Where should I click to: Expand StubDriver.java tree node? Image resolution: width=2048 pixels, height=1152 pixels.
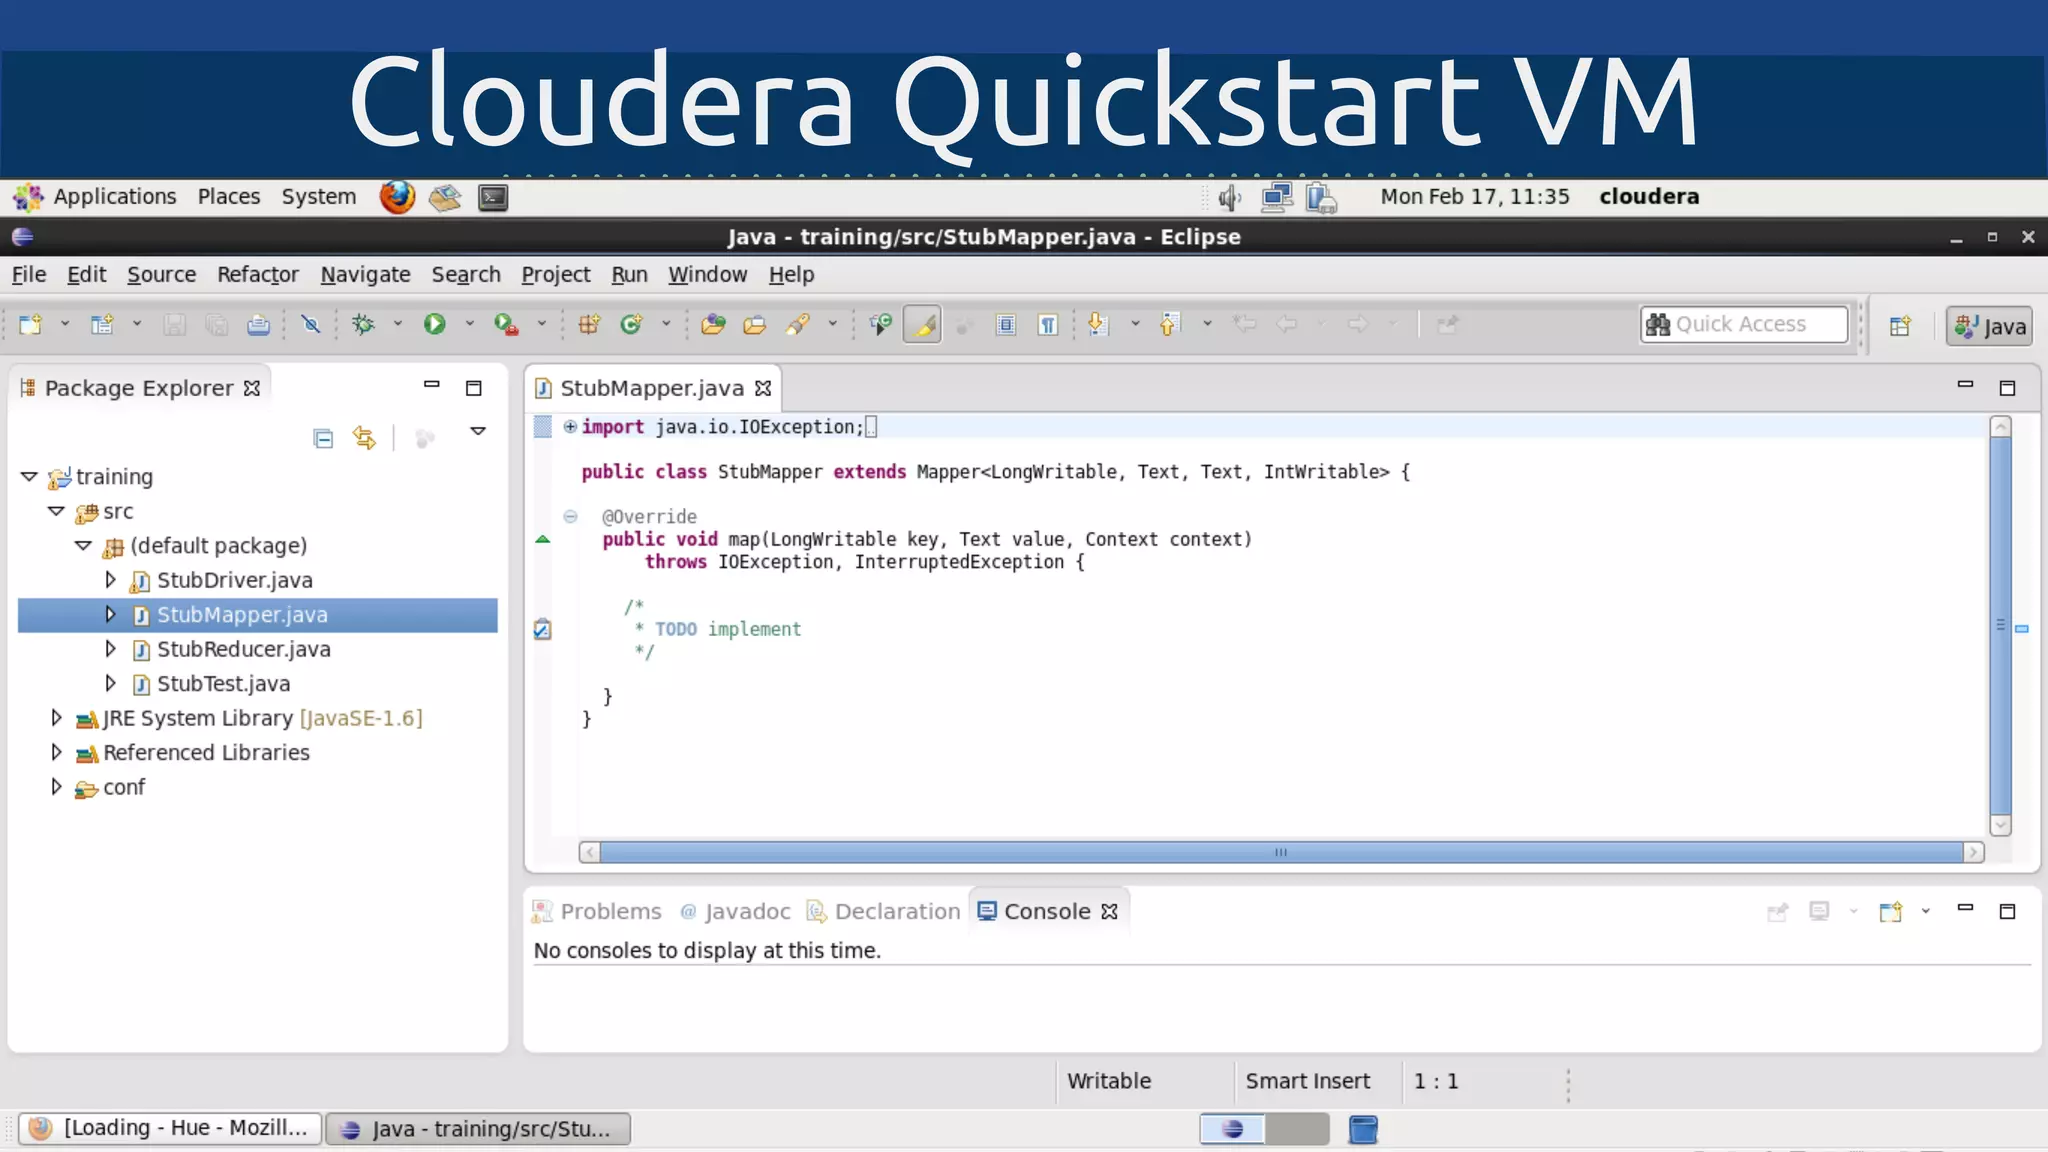click(x=111, y=580)
